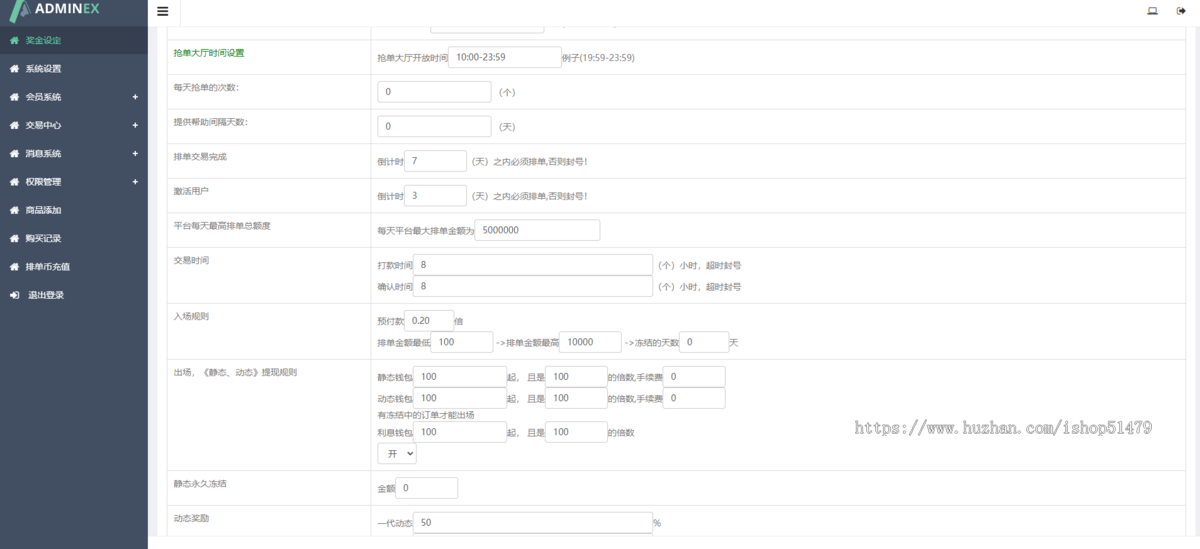Click the 平台每天最高排单总额度 label
Image resolution: width=1200 pixels, height=549 pixels.
point(222,226)
